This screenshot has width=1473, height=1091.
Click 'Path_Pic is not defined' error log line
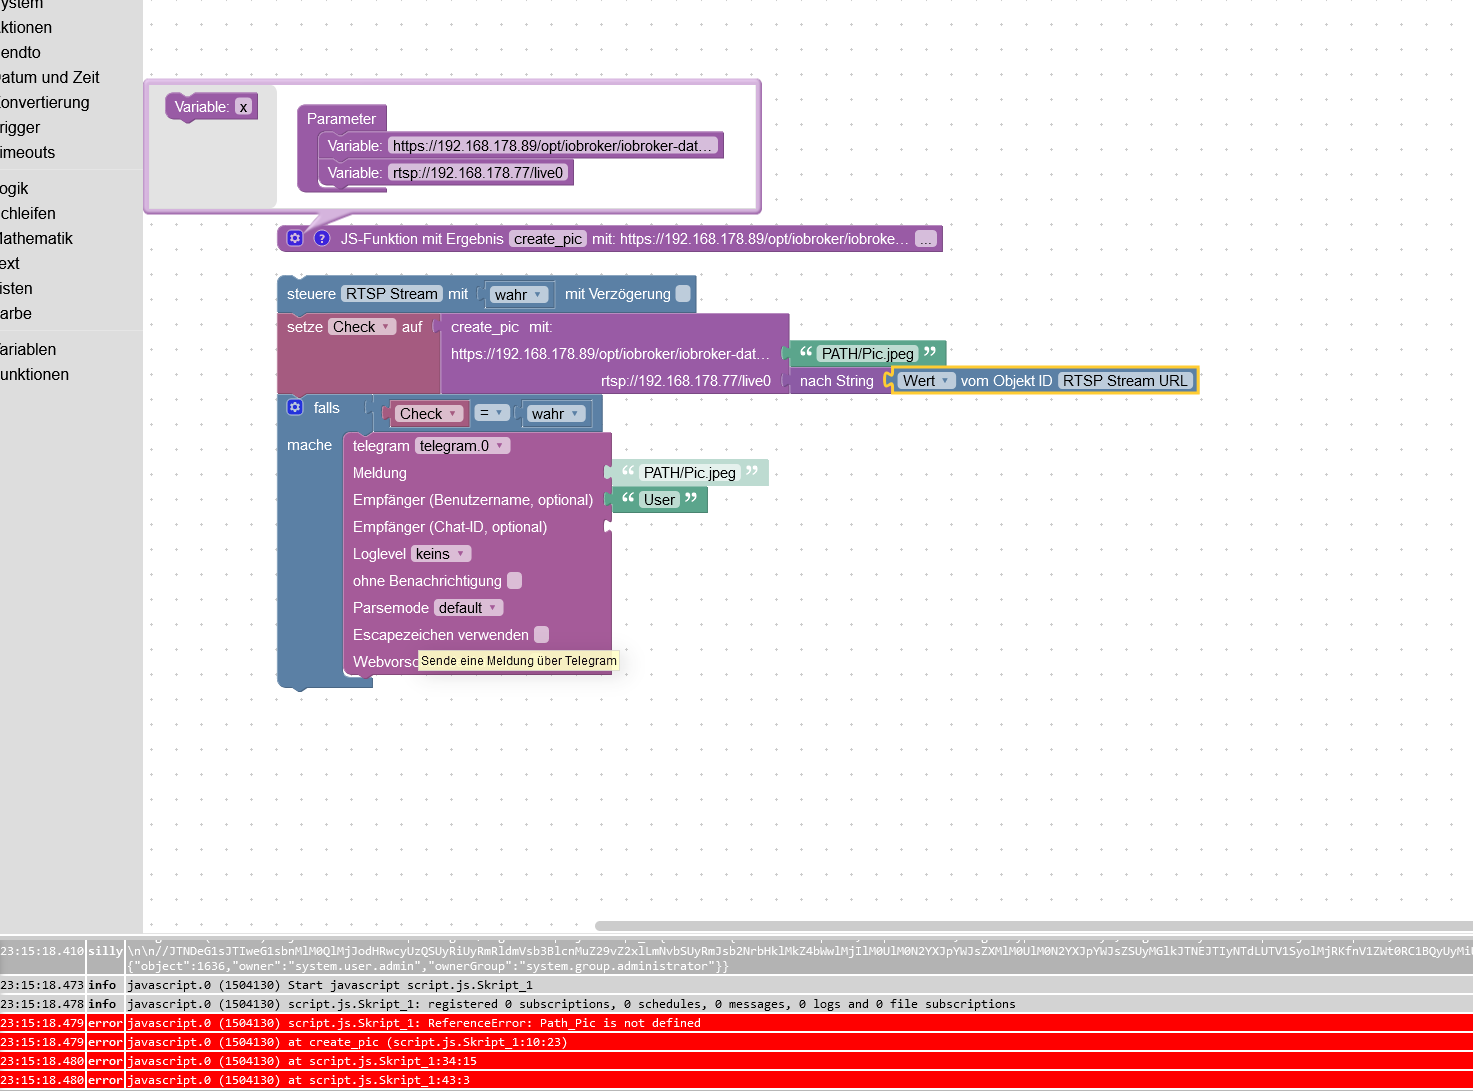736,1023
